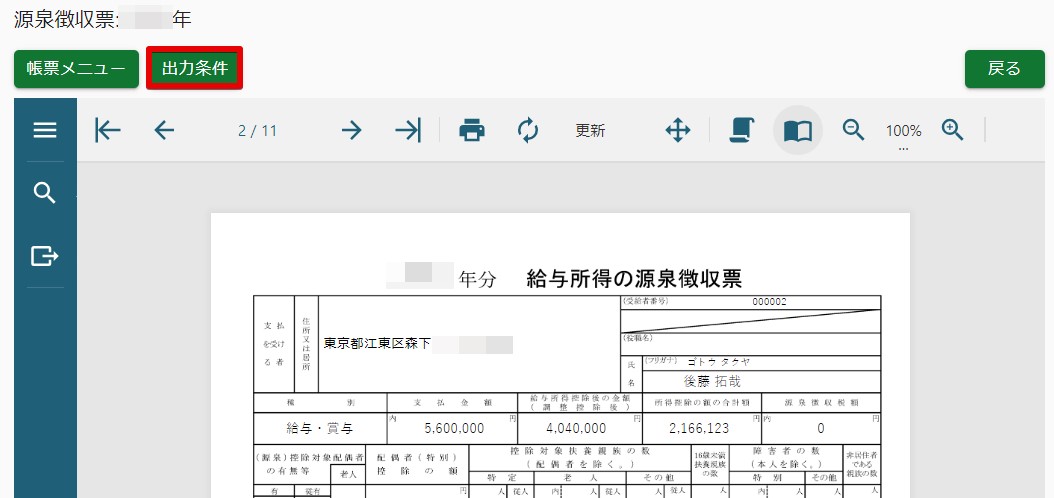This screenshot has height=498, width=1054.
Task: Click the circular refresh arrows icon
Action: tap(528, 130)
